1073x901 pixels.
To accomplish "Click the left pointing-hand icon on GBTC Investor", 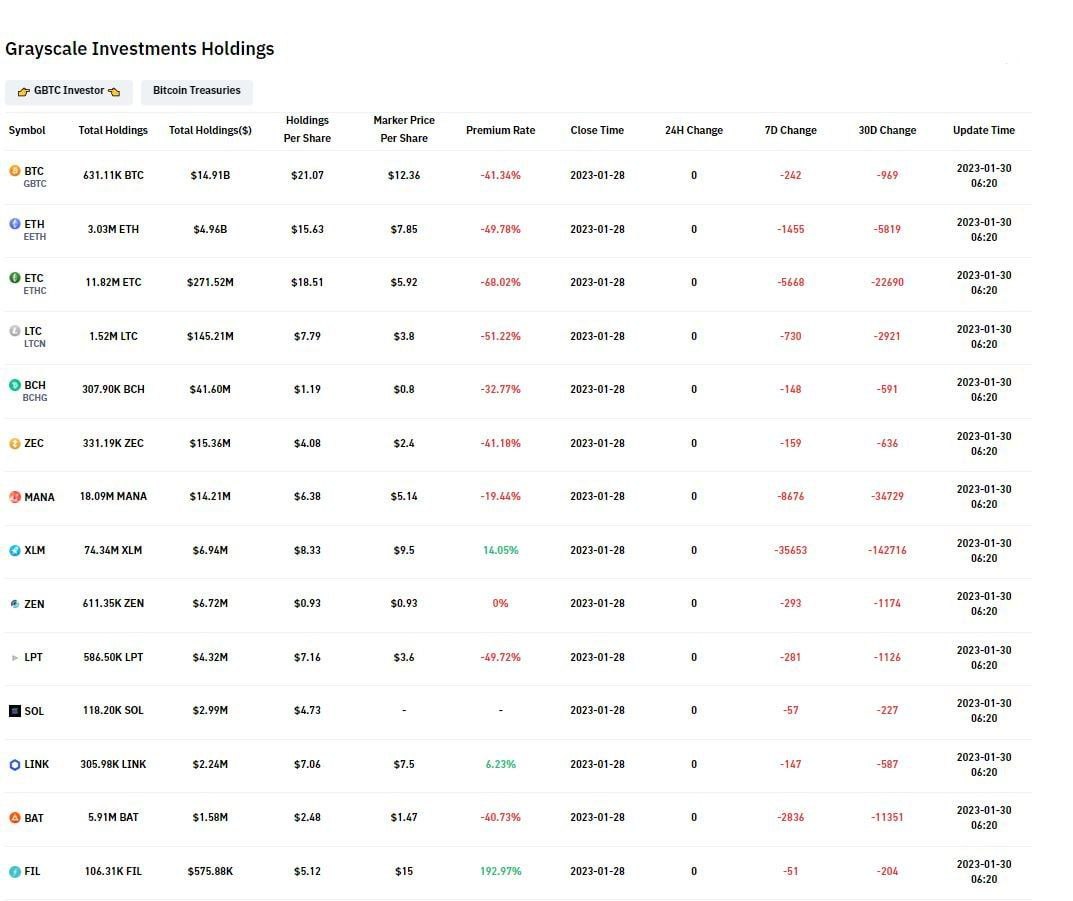I will point(23,91).
